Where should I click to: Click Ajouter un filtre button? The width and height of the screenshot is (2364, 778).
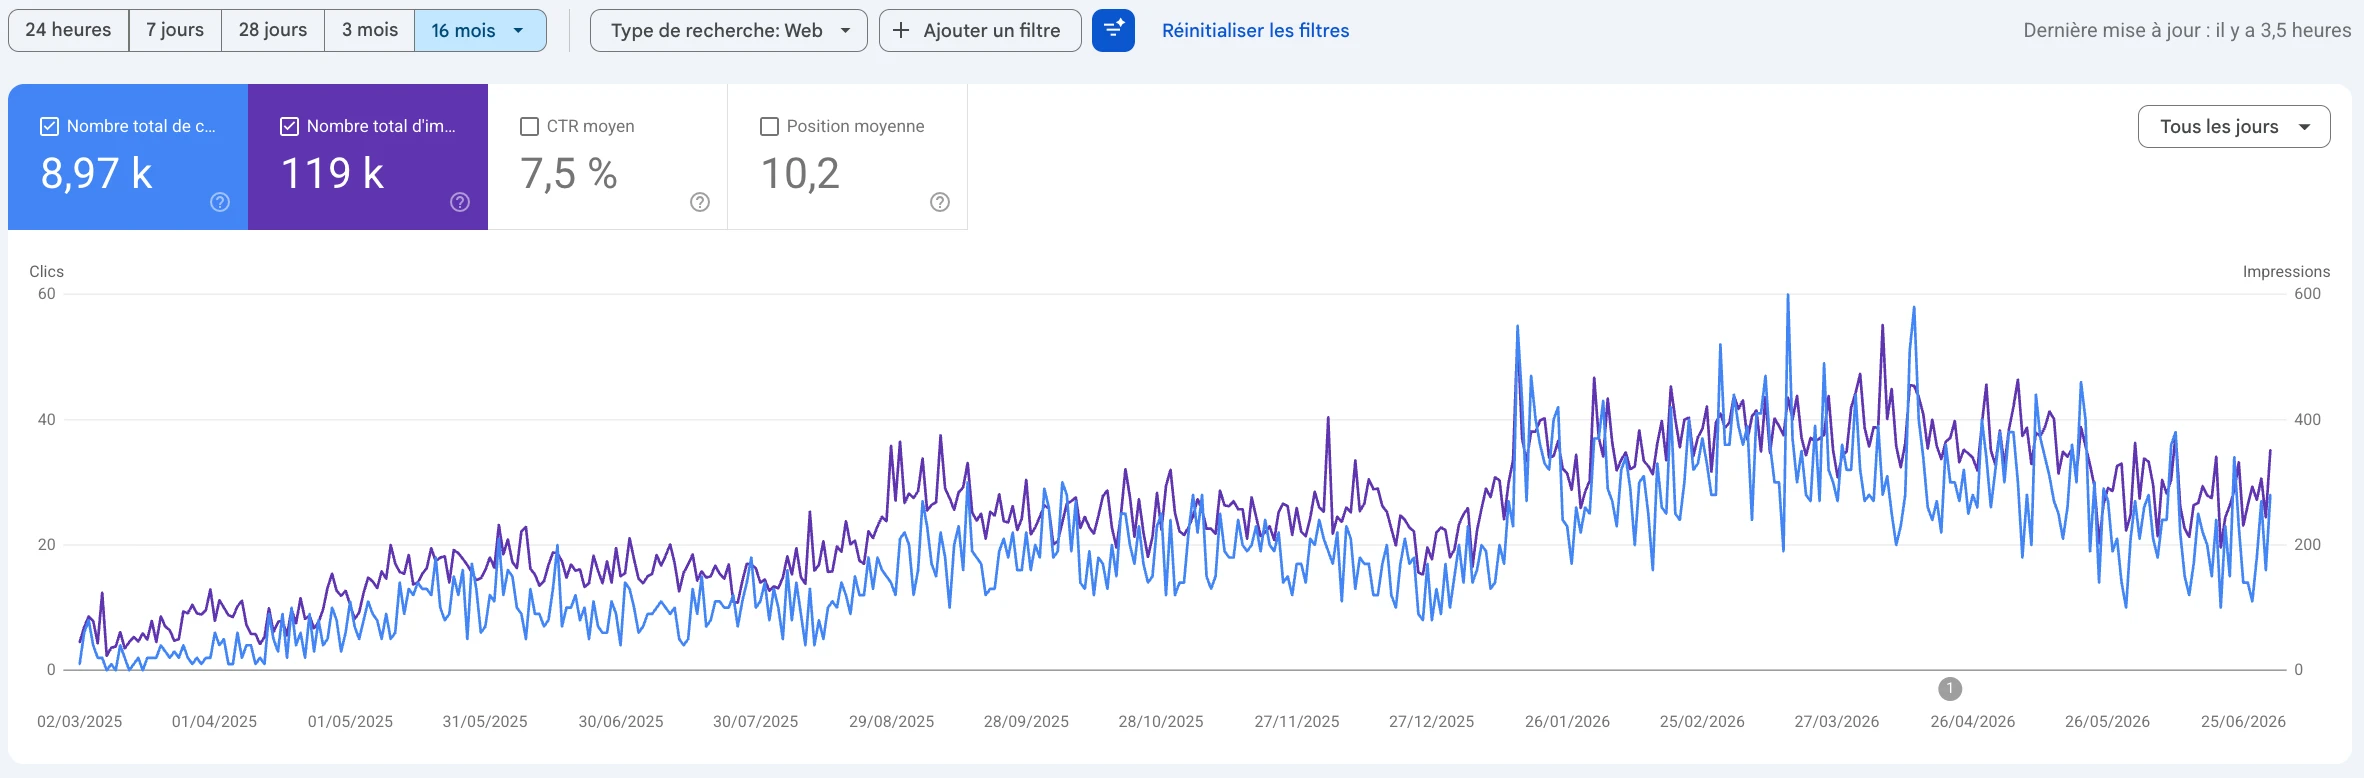(980, 30)
